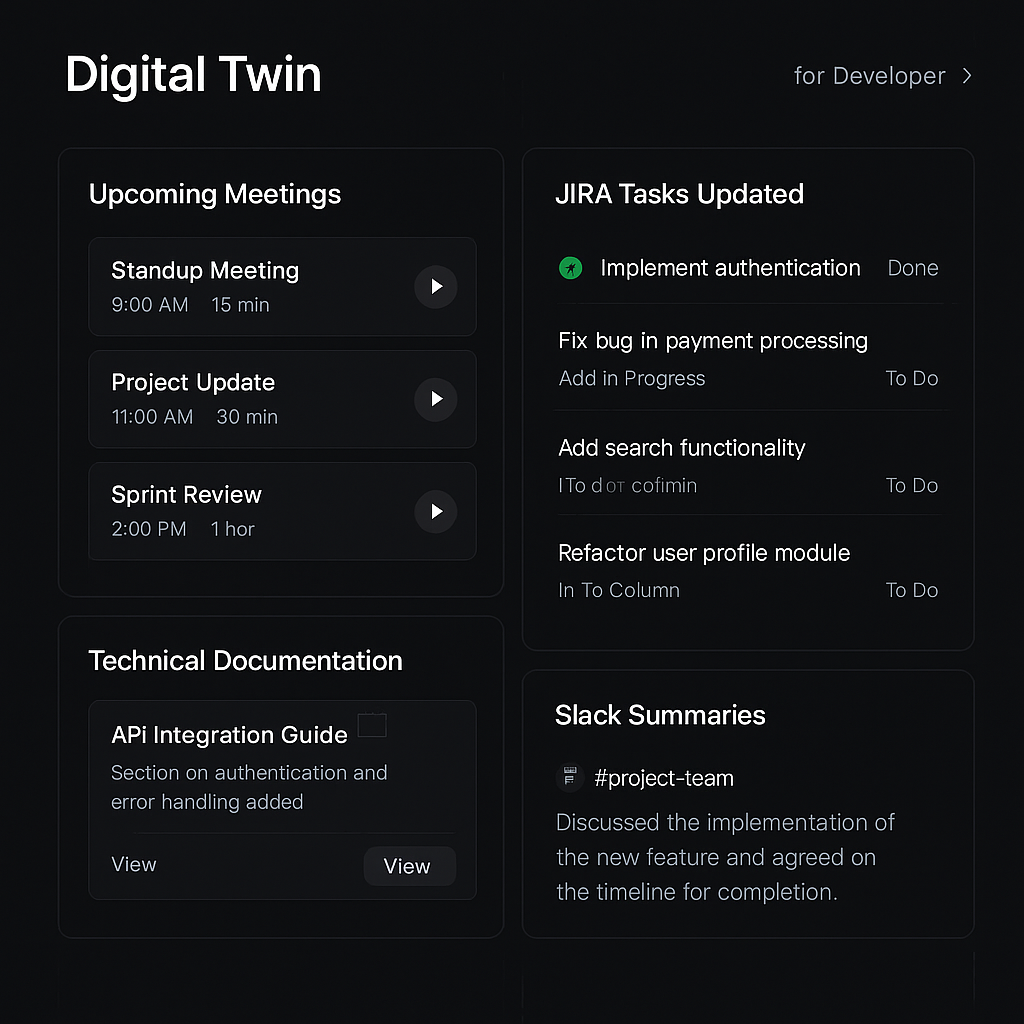The height and width of the screenshot is (1024, 1024).
Task: Click green status icon beside Implement authentication
Action: coord(570,268)
